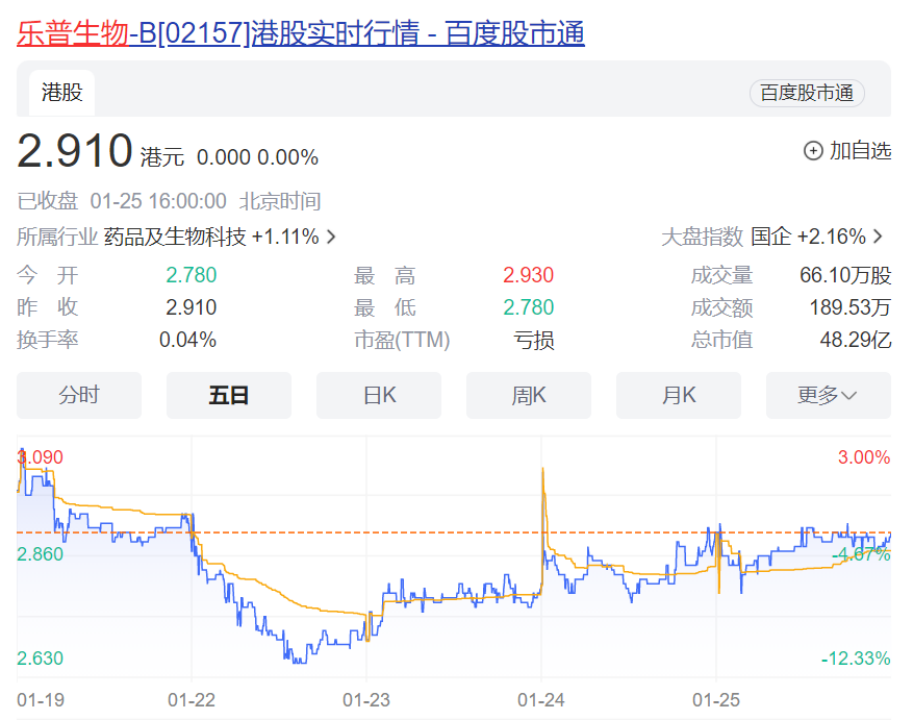Click the 昨收 value 2.910
914x720 pixels.
191,307
